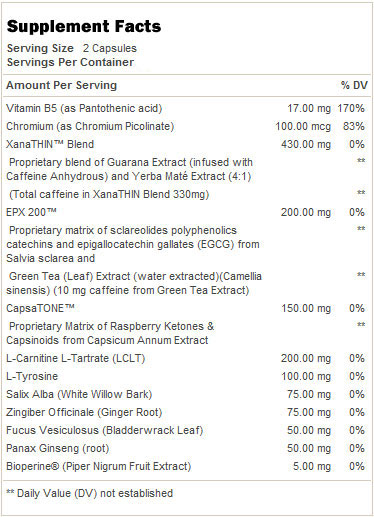Select the Vitamin B5 Pantothenic acid row

185,108
